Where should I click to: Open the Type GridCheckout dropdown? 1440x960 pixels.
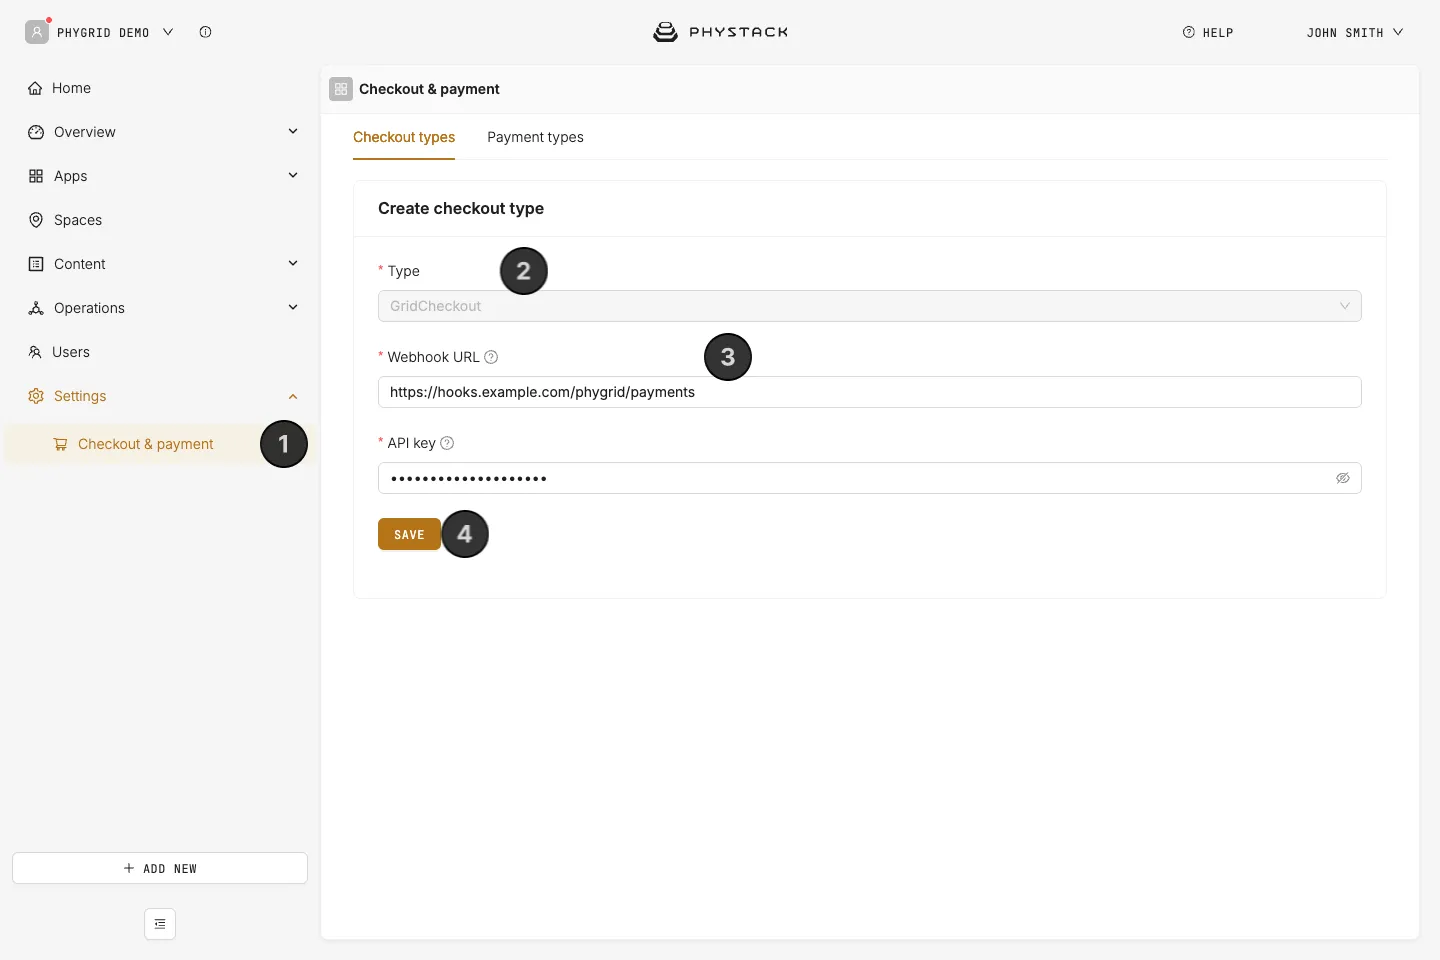869,306
